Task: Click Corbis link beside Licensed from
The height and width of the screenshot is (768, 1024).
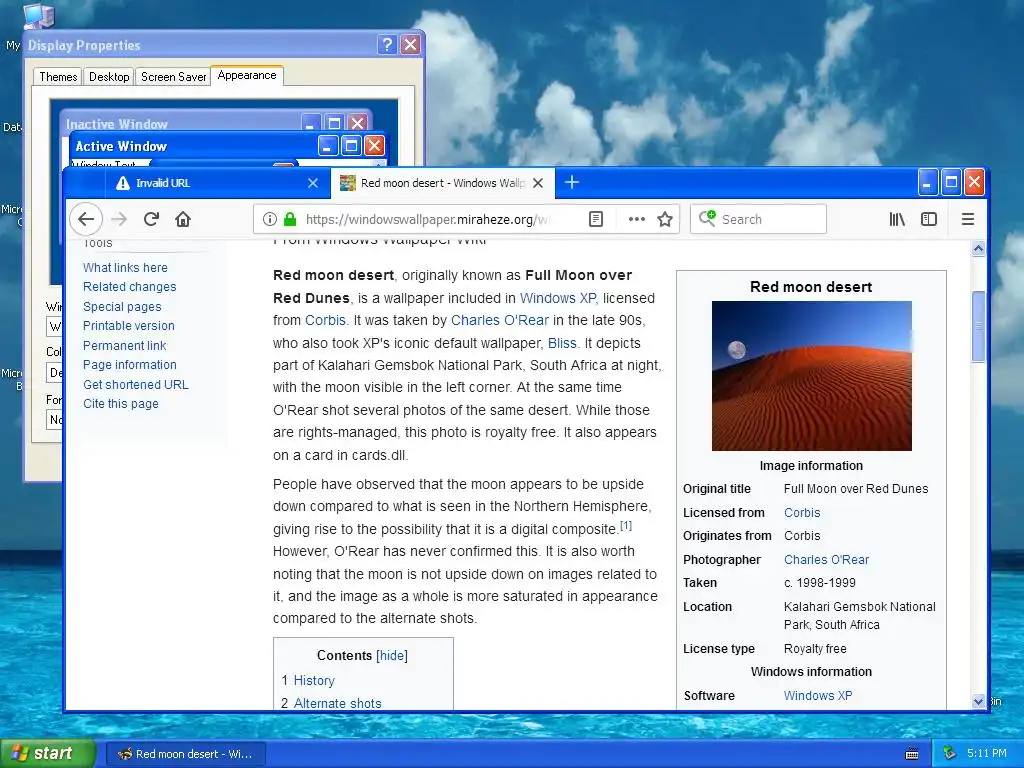Action: pyautogui.click(x=802, y=513)
